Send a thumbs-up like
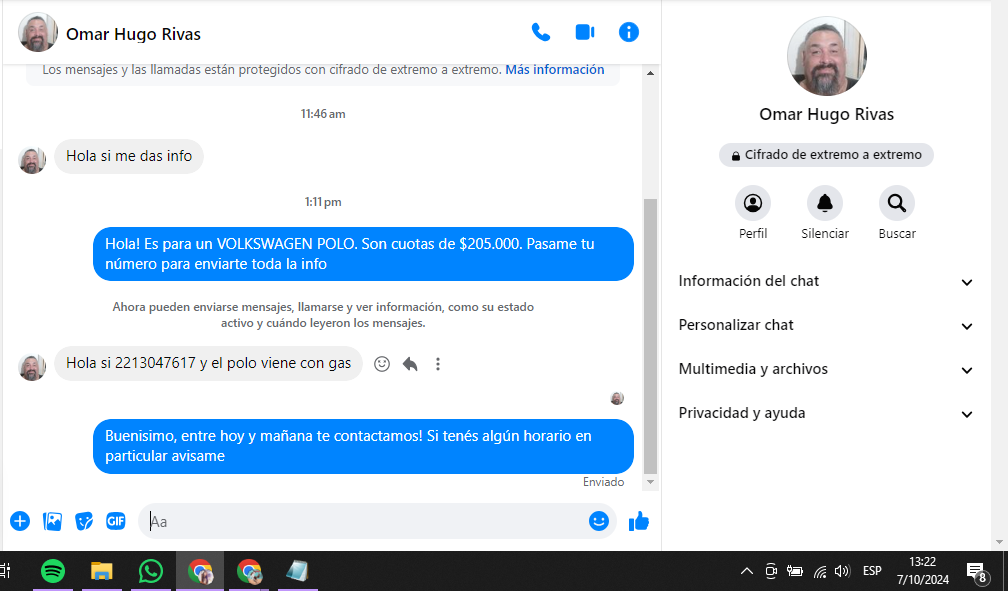Screen dimensions: 1008x591 [638, 521]
